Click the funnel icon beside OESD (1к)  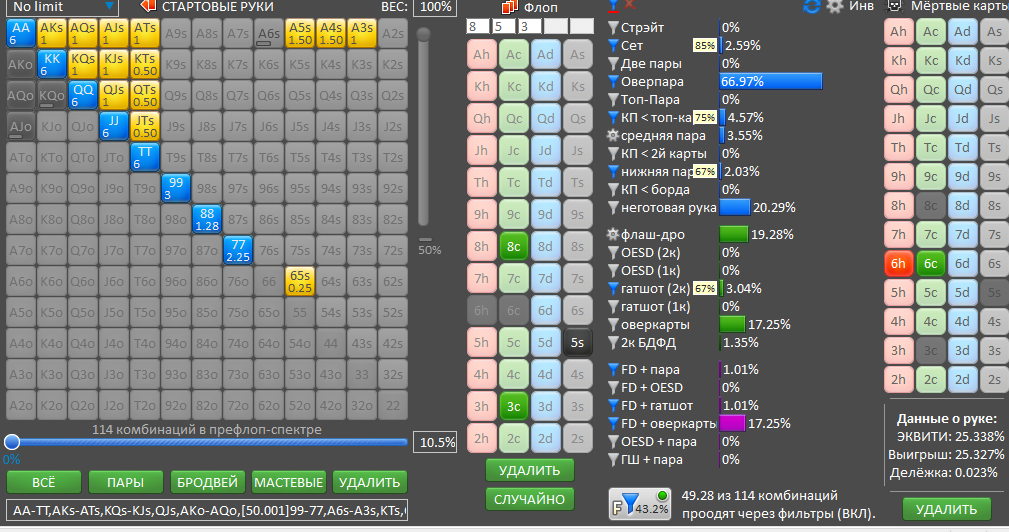(x=613, y=271)
